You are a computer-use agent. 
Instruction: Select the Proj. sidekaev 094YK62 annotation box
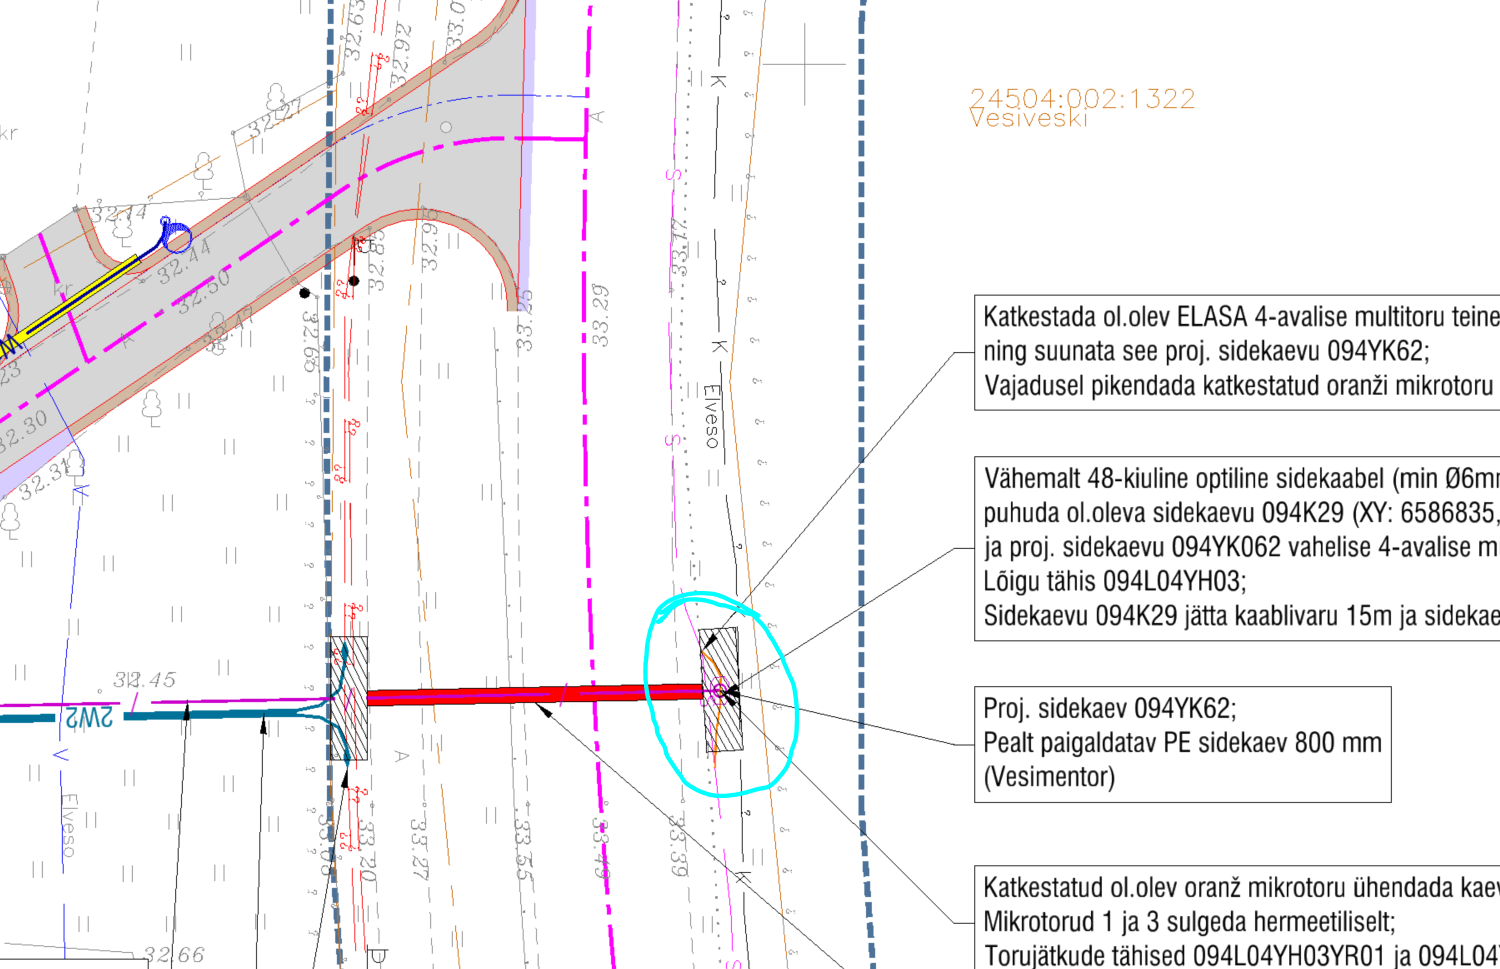1182,743
